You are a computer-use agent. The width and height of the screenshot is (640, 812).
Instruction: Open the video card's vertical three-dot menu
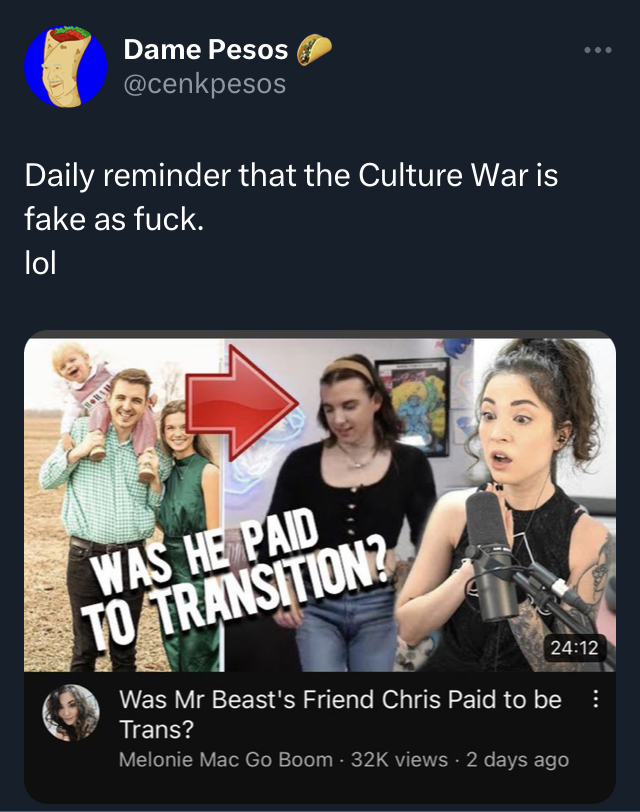pyautogui.click(x=596, y=699)
